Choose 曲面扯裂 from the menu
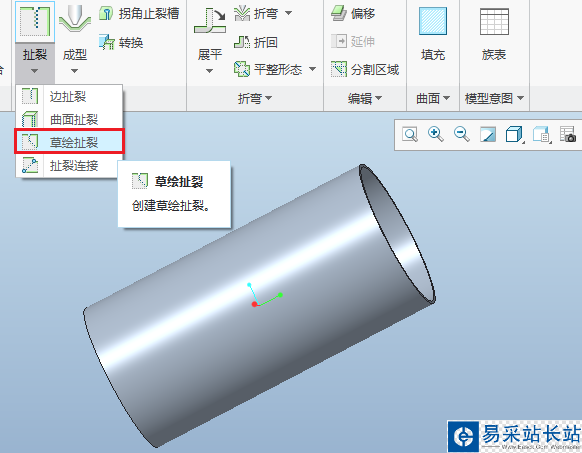This screenshot has height=453, width=582. point(69,120)
